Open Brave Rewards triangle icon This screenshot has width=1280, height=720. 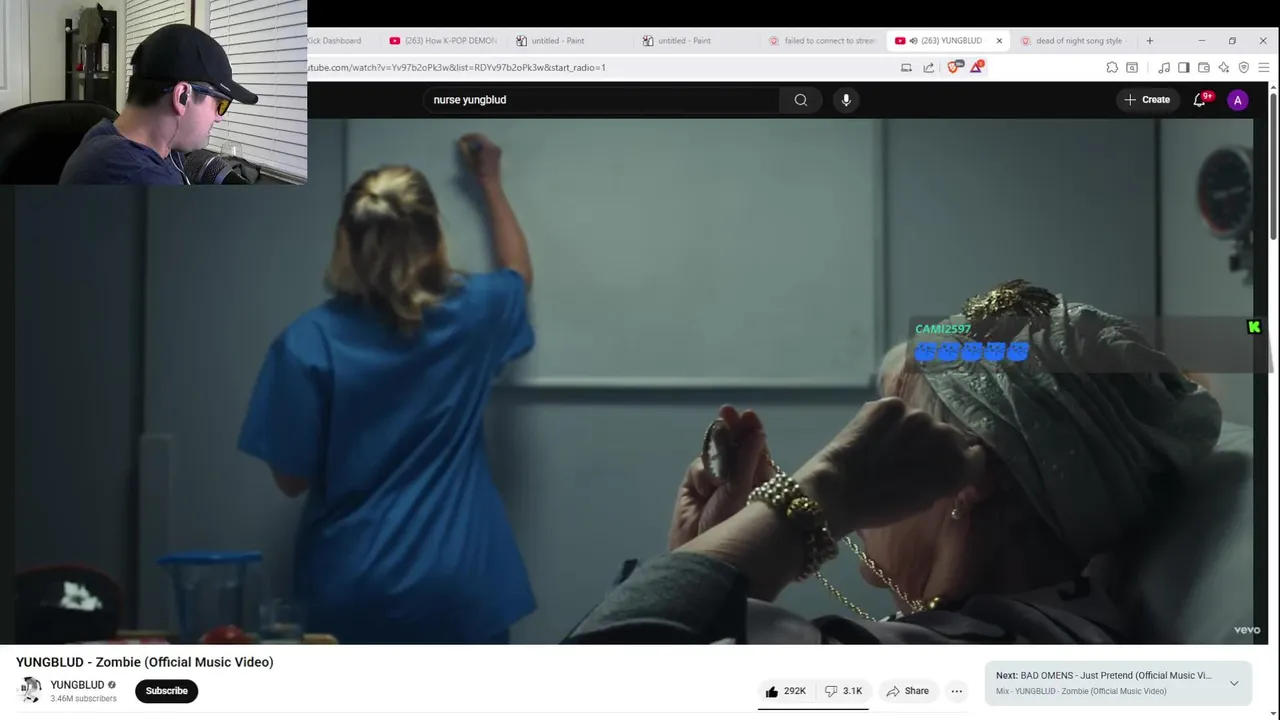[977, 67]
